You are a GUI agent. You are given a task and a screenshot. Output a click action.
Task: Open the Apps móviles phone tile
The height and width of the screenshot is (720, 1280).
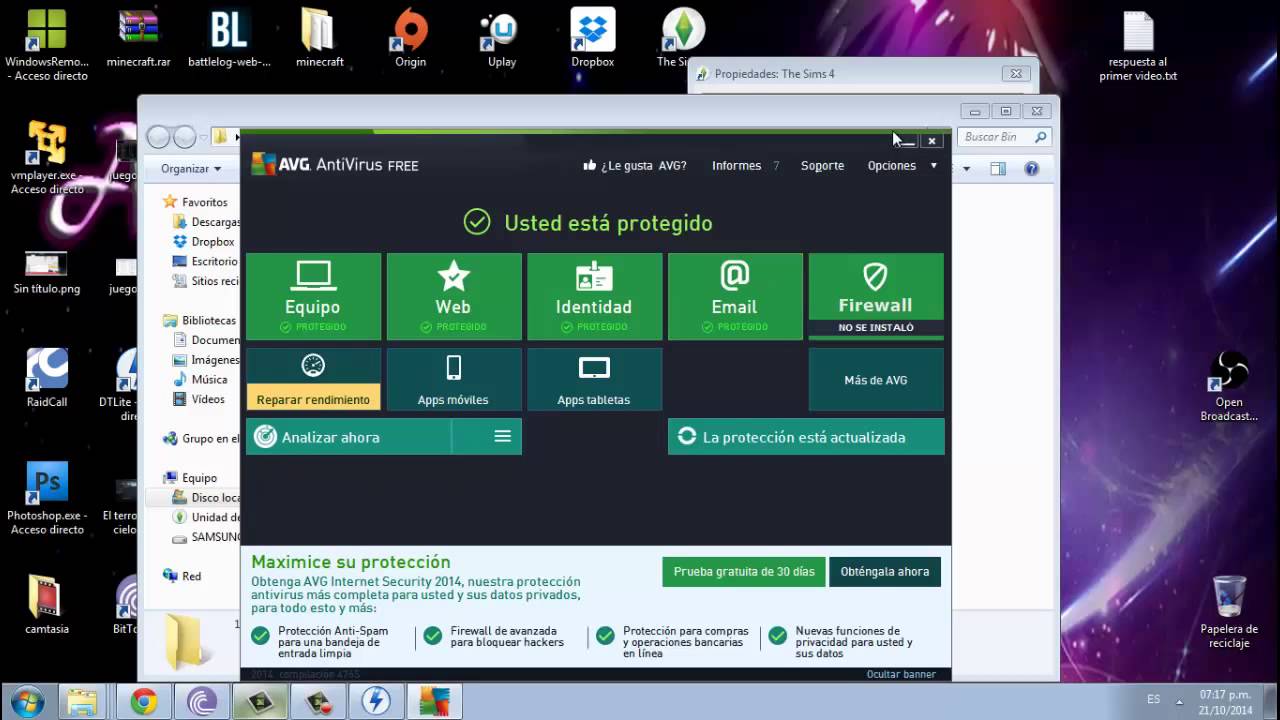453,378
